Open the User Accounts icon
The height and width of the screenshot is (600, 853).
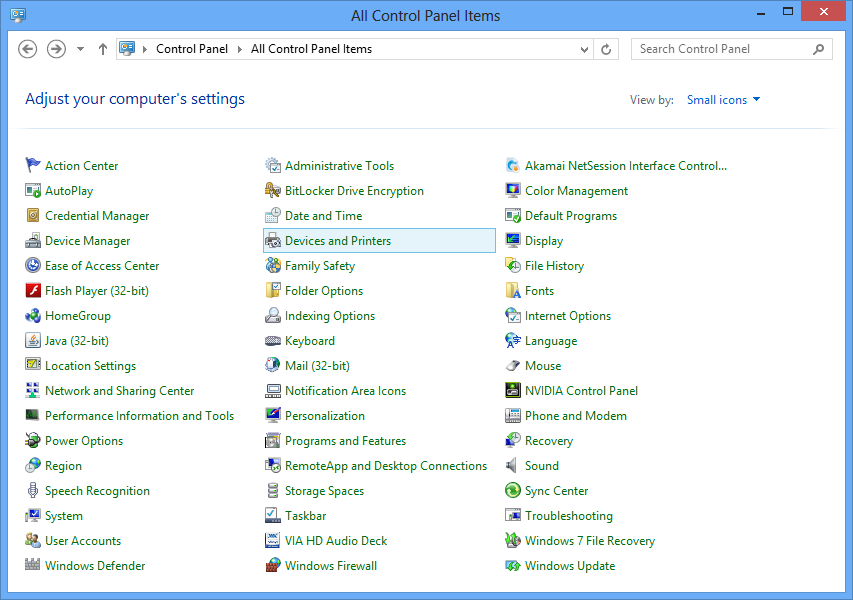[33, 541]
